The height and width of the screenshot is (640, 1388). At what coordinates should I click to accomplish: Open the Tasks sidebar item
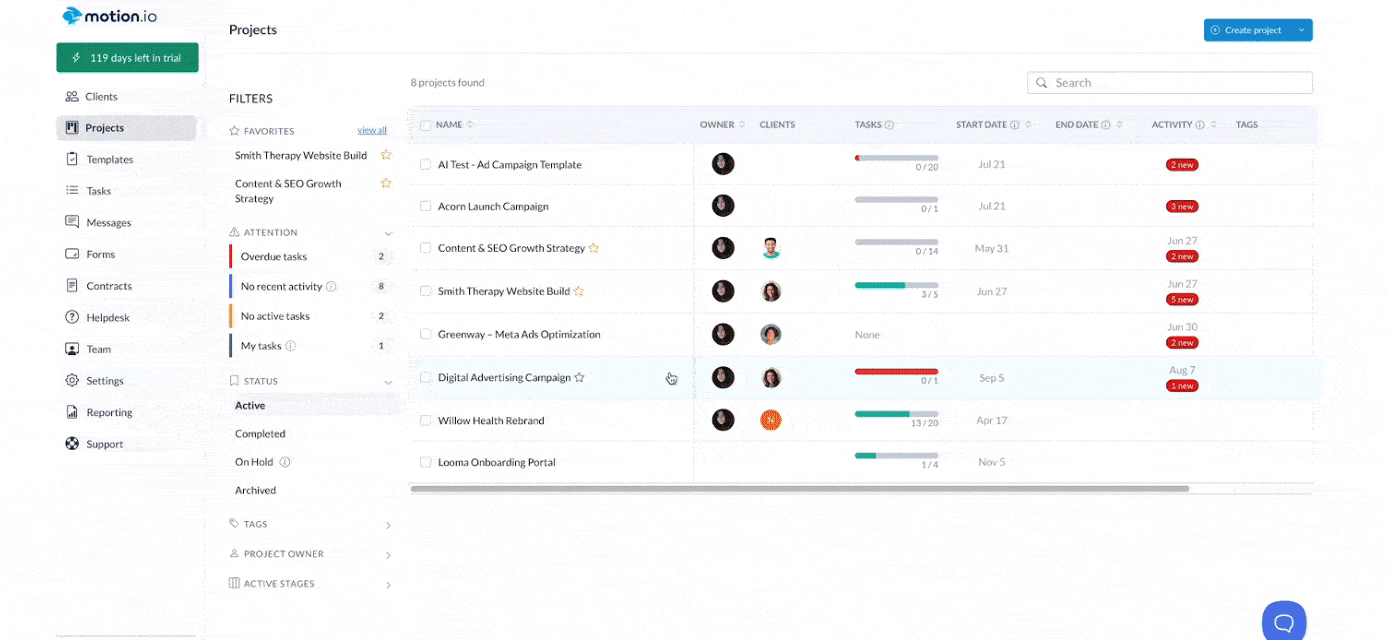click(97, 190)
